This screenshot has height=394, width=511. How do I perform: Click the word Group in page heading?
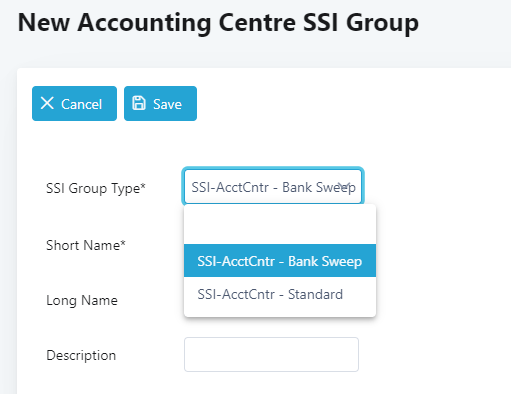(x=382, y=23)
